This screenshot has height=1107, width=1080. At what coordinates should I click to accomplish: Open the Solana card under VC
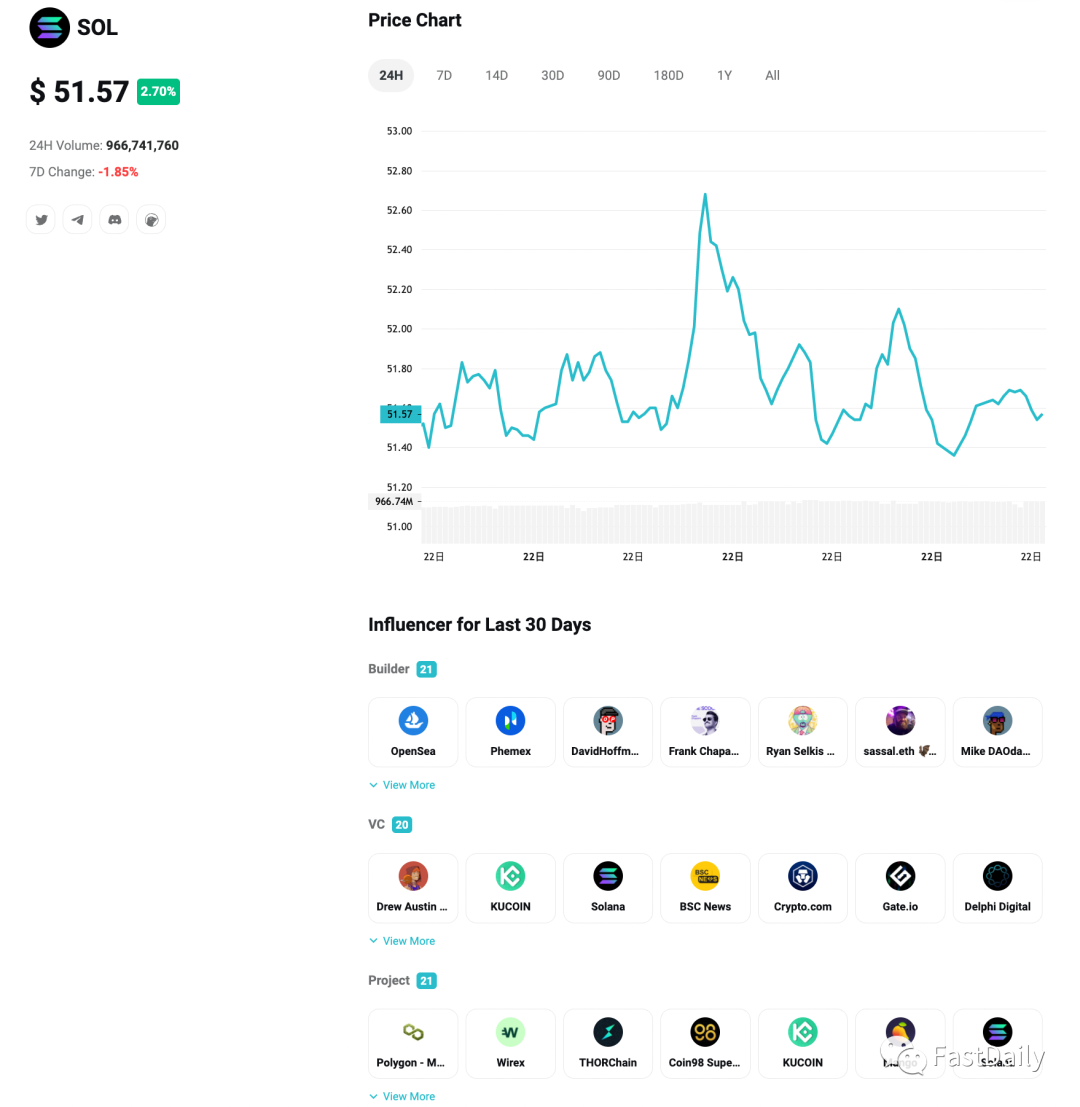coord(608,888)
